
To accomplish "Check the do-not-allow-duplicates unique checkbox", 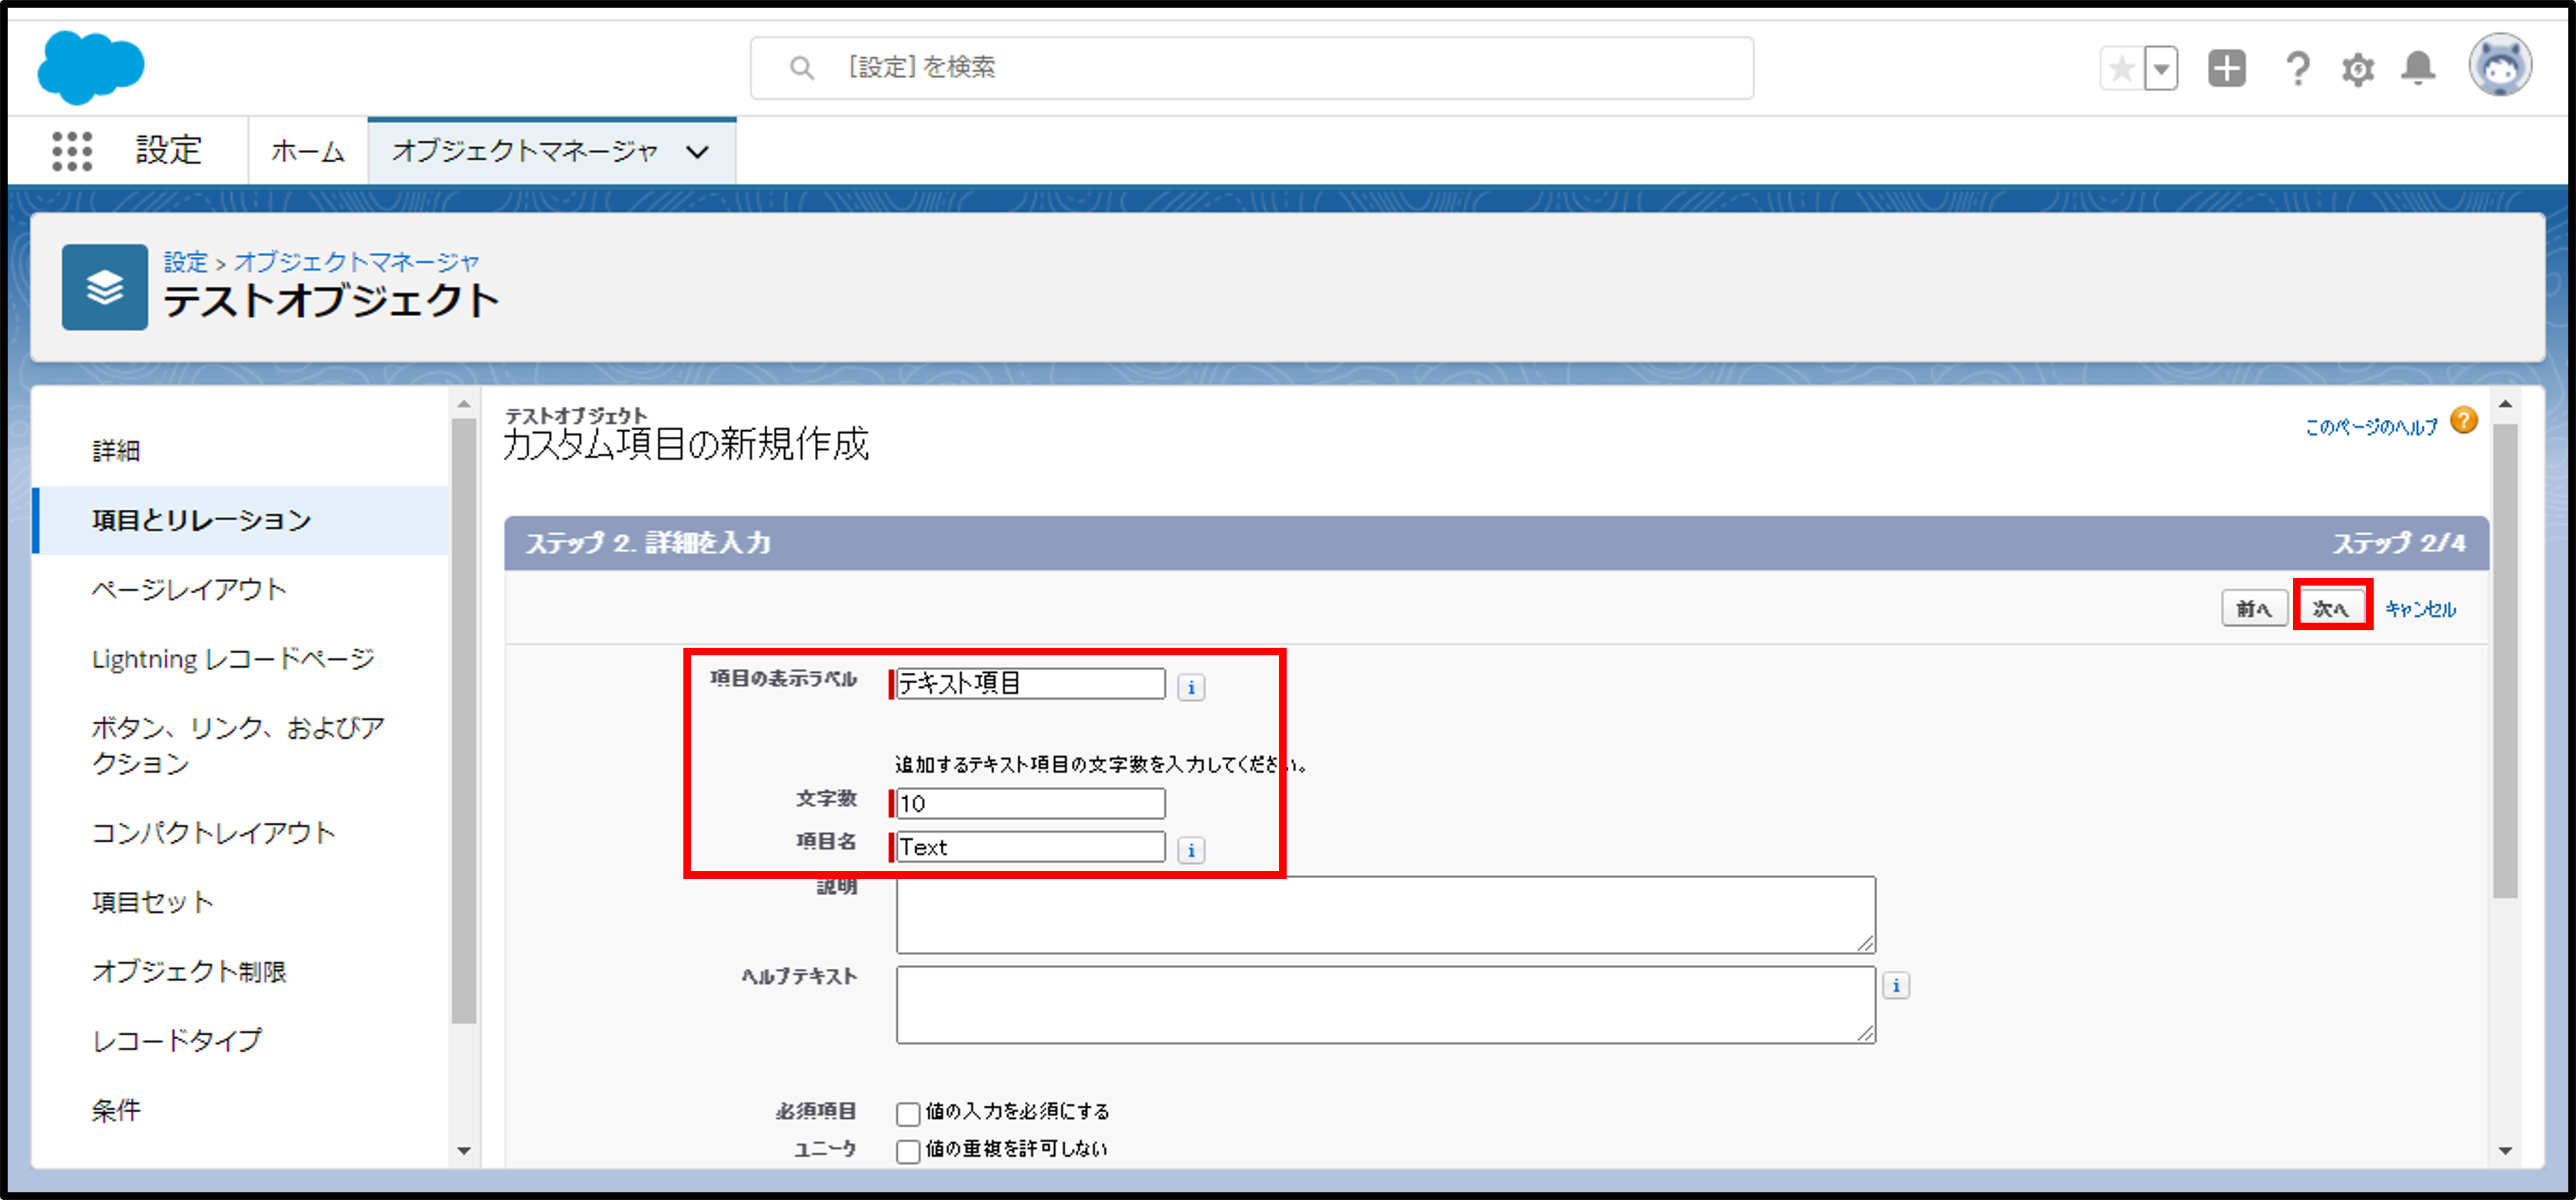I will 907,1151.
